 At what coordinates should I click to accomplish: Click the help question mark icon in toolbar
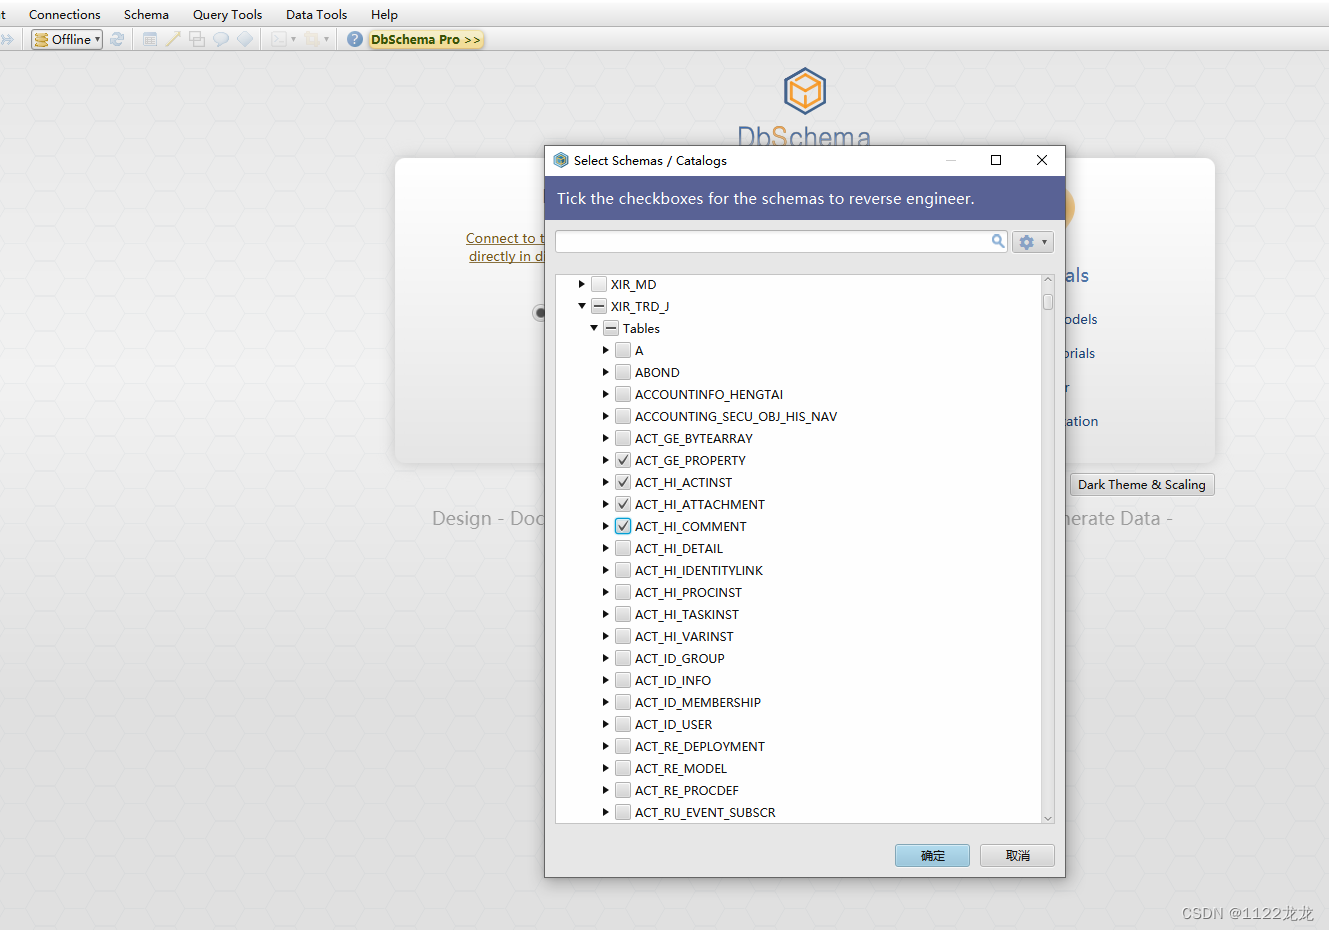coord(355,39)
